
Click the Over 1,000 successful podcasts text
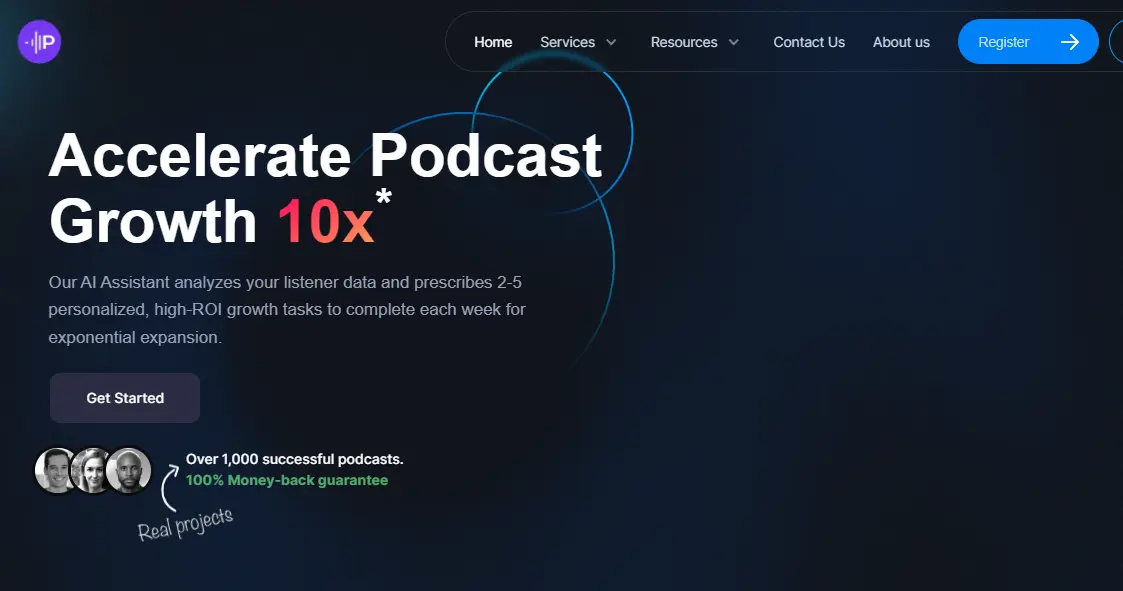(x=294, y=458)
